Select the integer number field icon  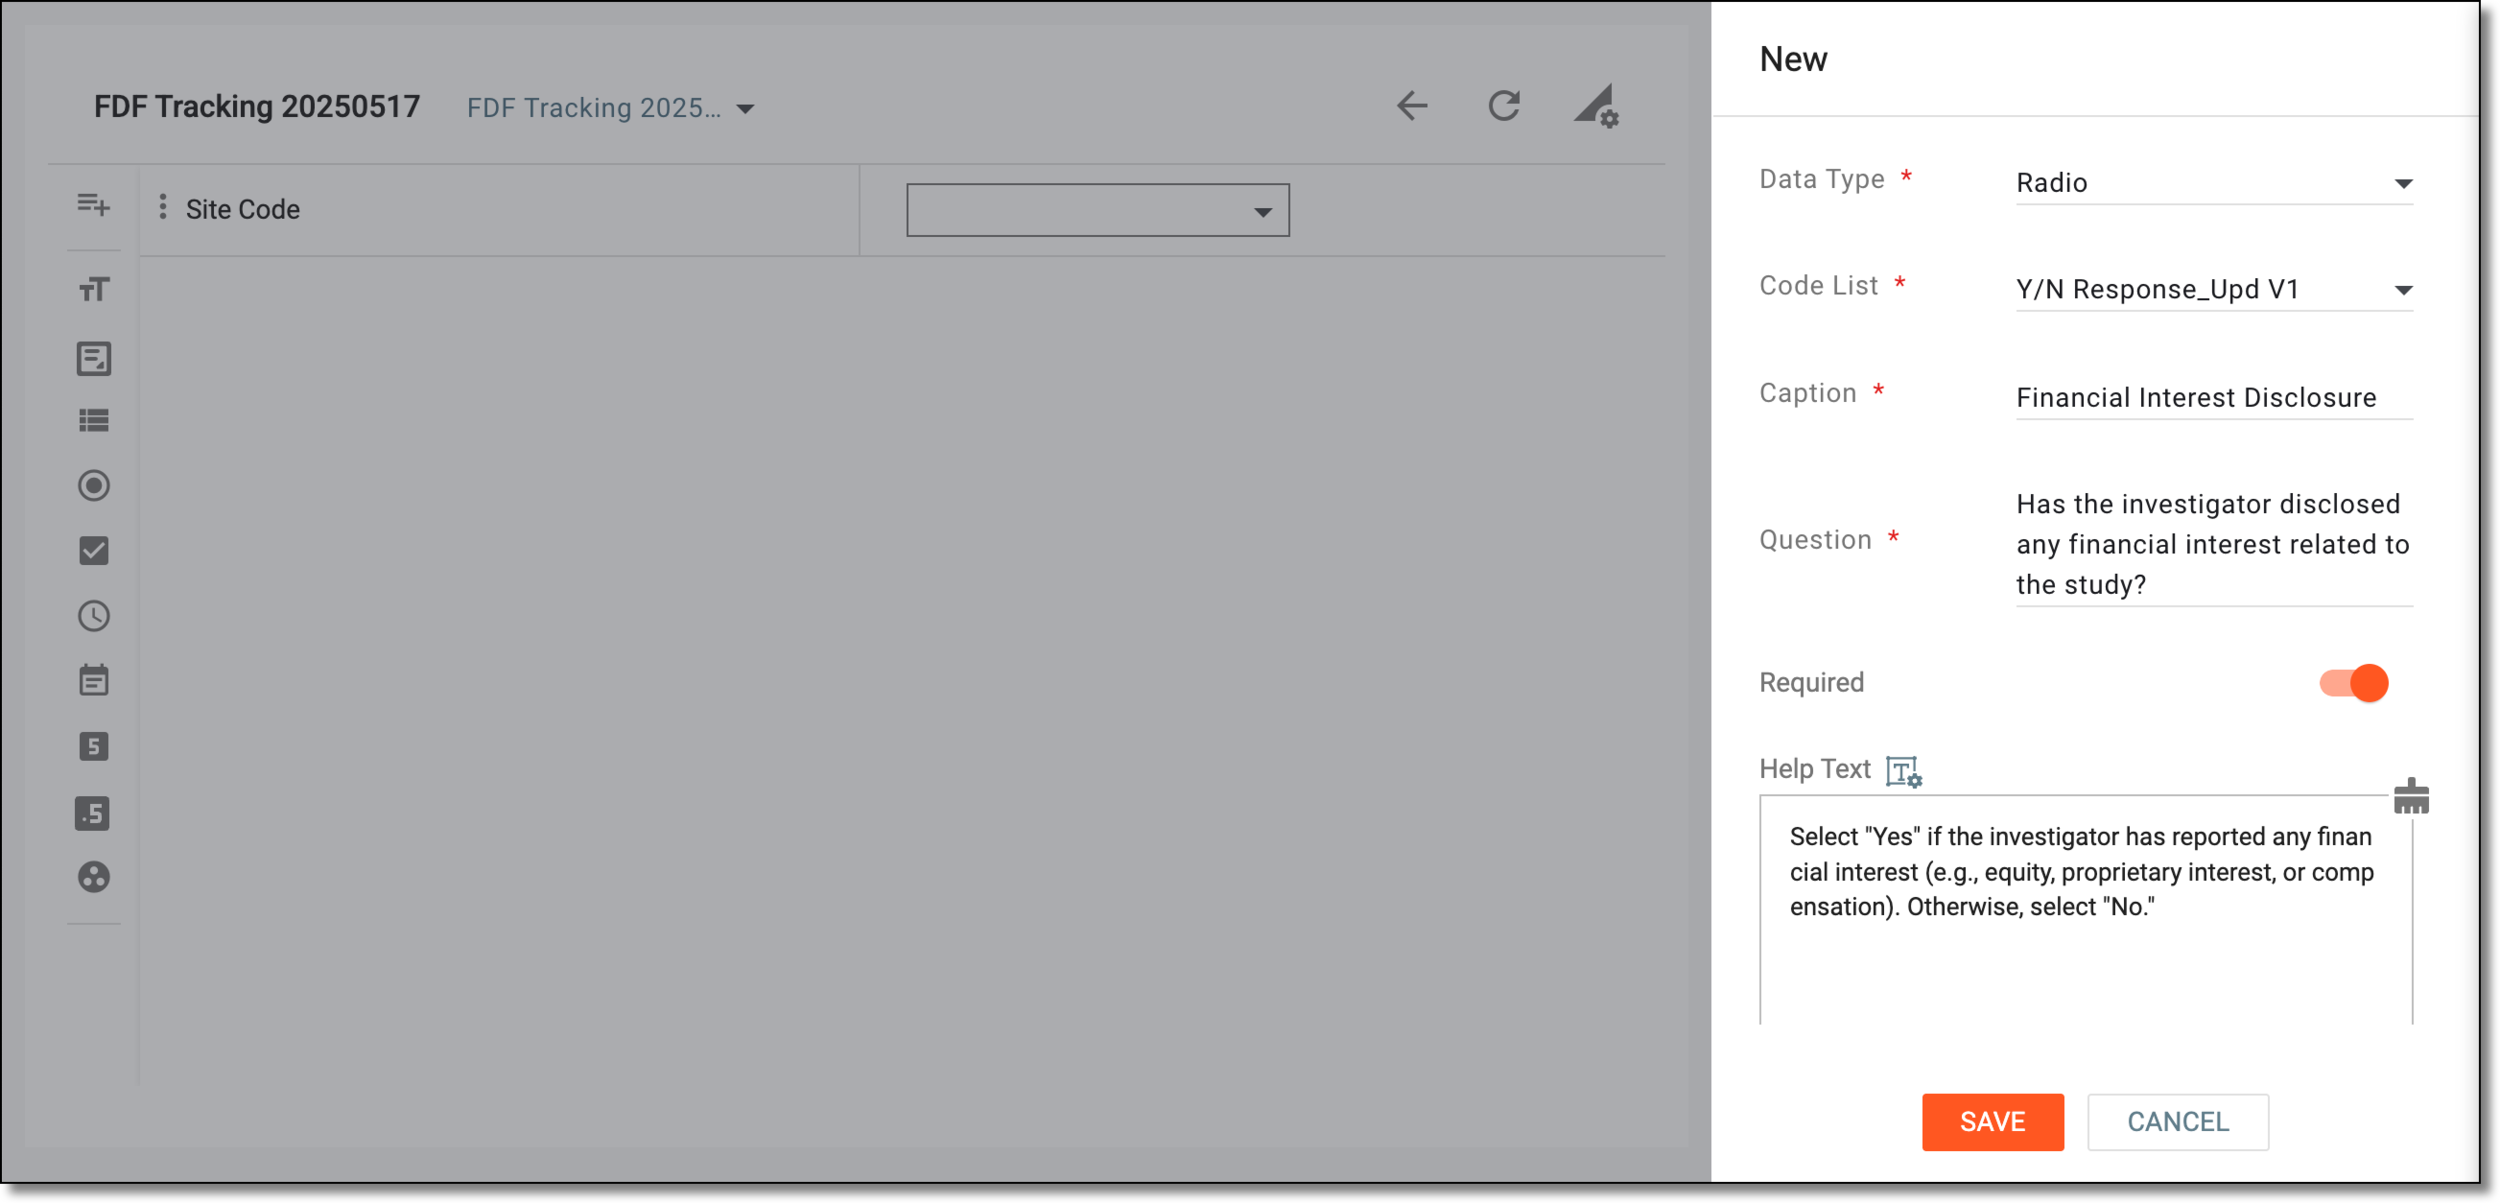tap(94, 747)
